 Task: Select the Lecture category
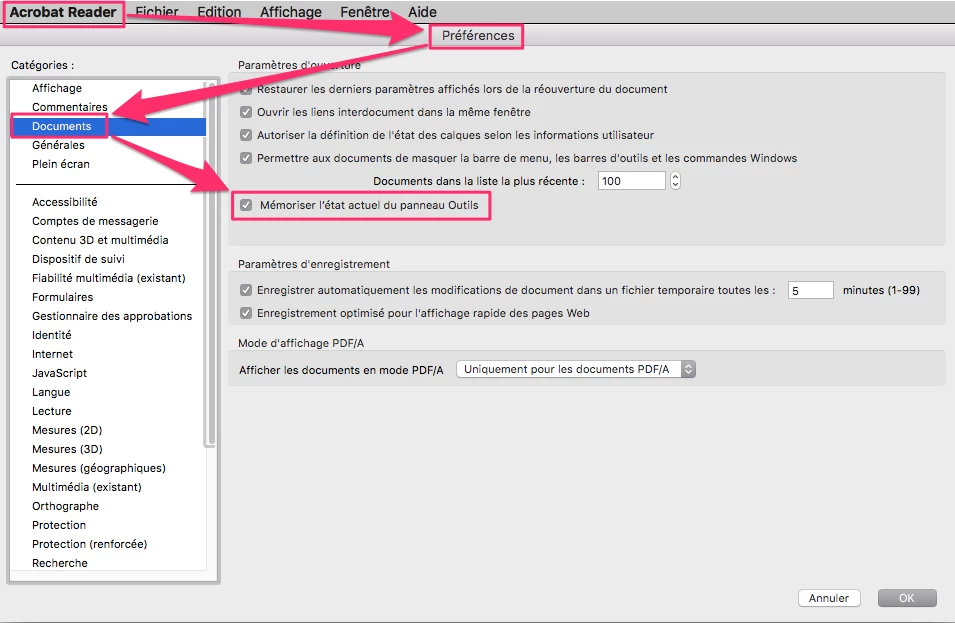click(x=52, y=411)
